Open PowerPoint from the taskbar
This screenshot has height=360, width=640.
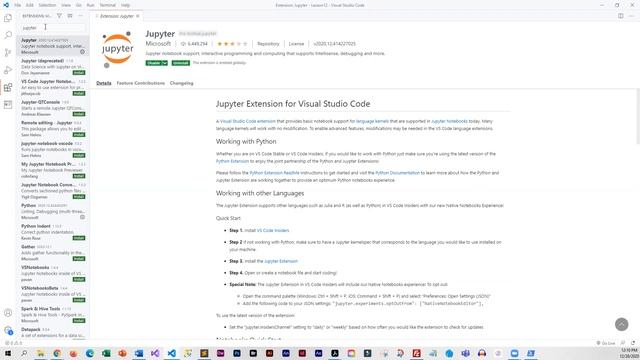(x=122, y=353)
